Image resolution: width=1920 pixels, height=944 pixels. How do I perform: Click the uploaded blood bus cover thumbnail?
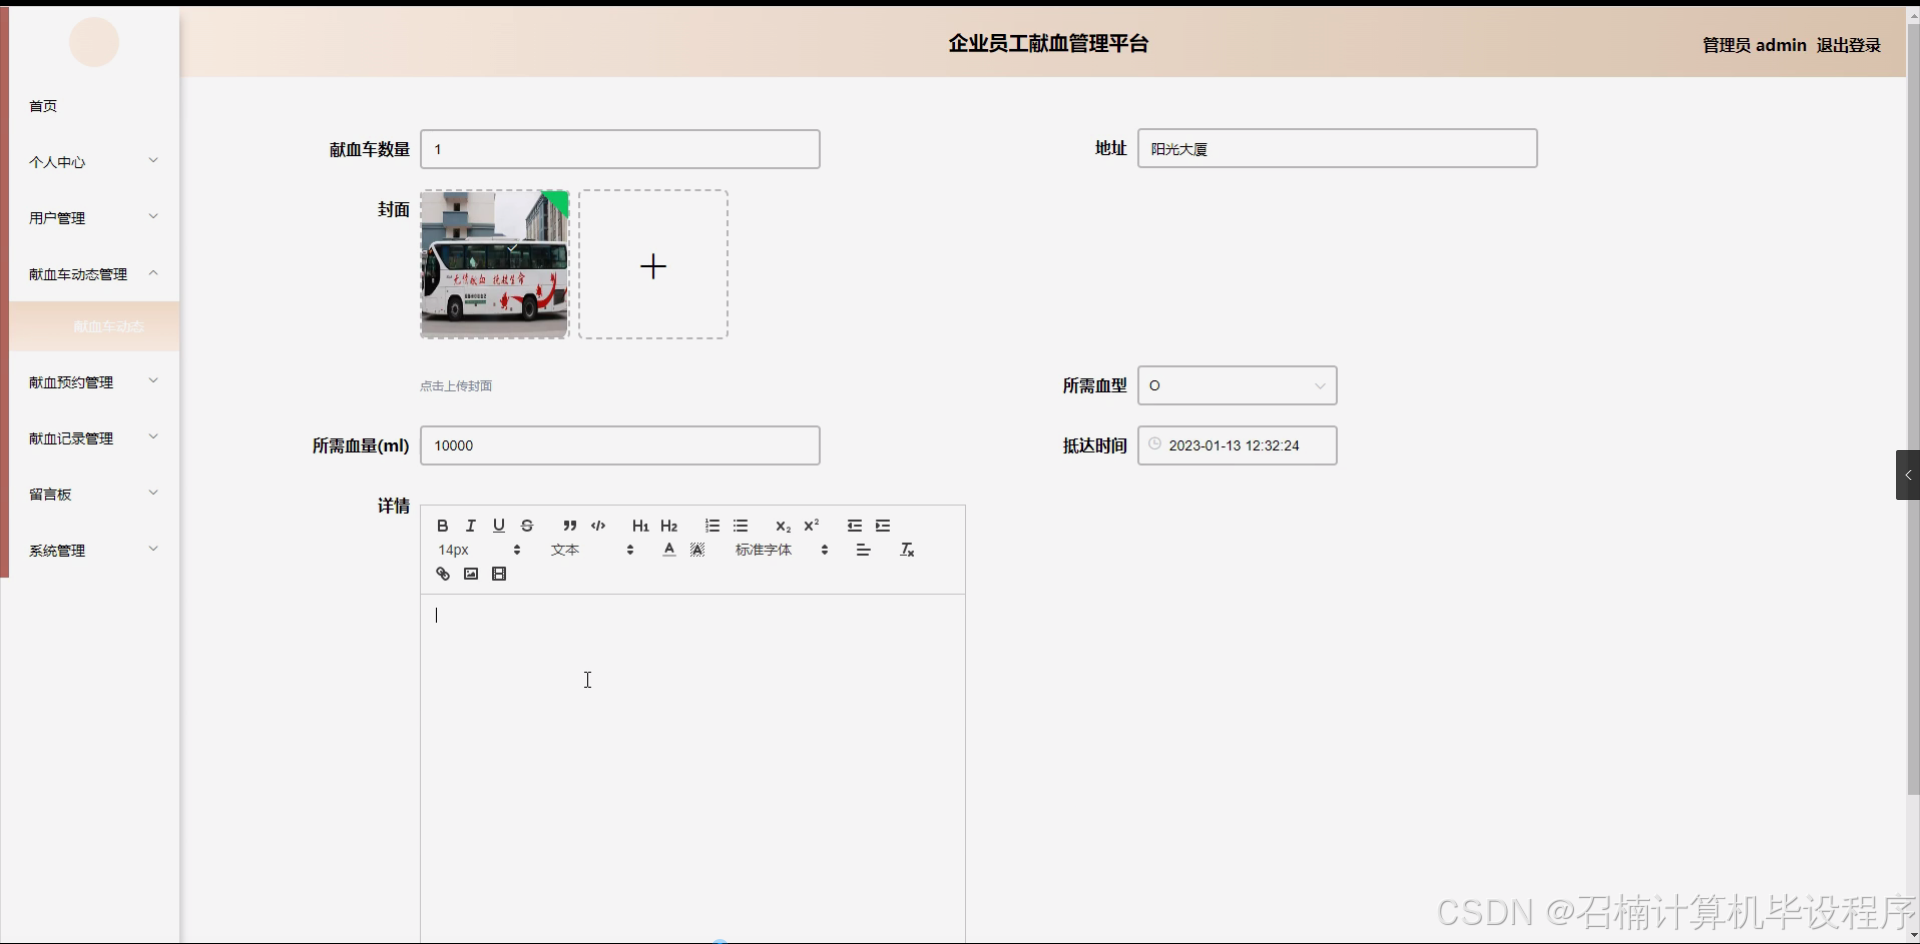494,264
